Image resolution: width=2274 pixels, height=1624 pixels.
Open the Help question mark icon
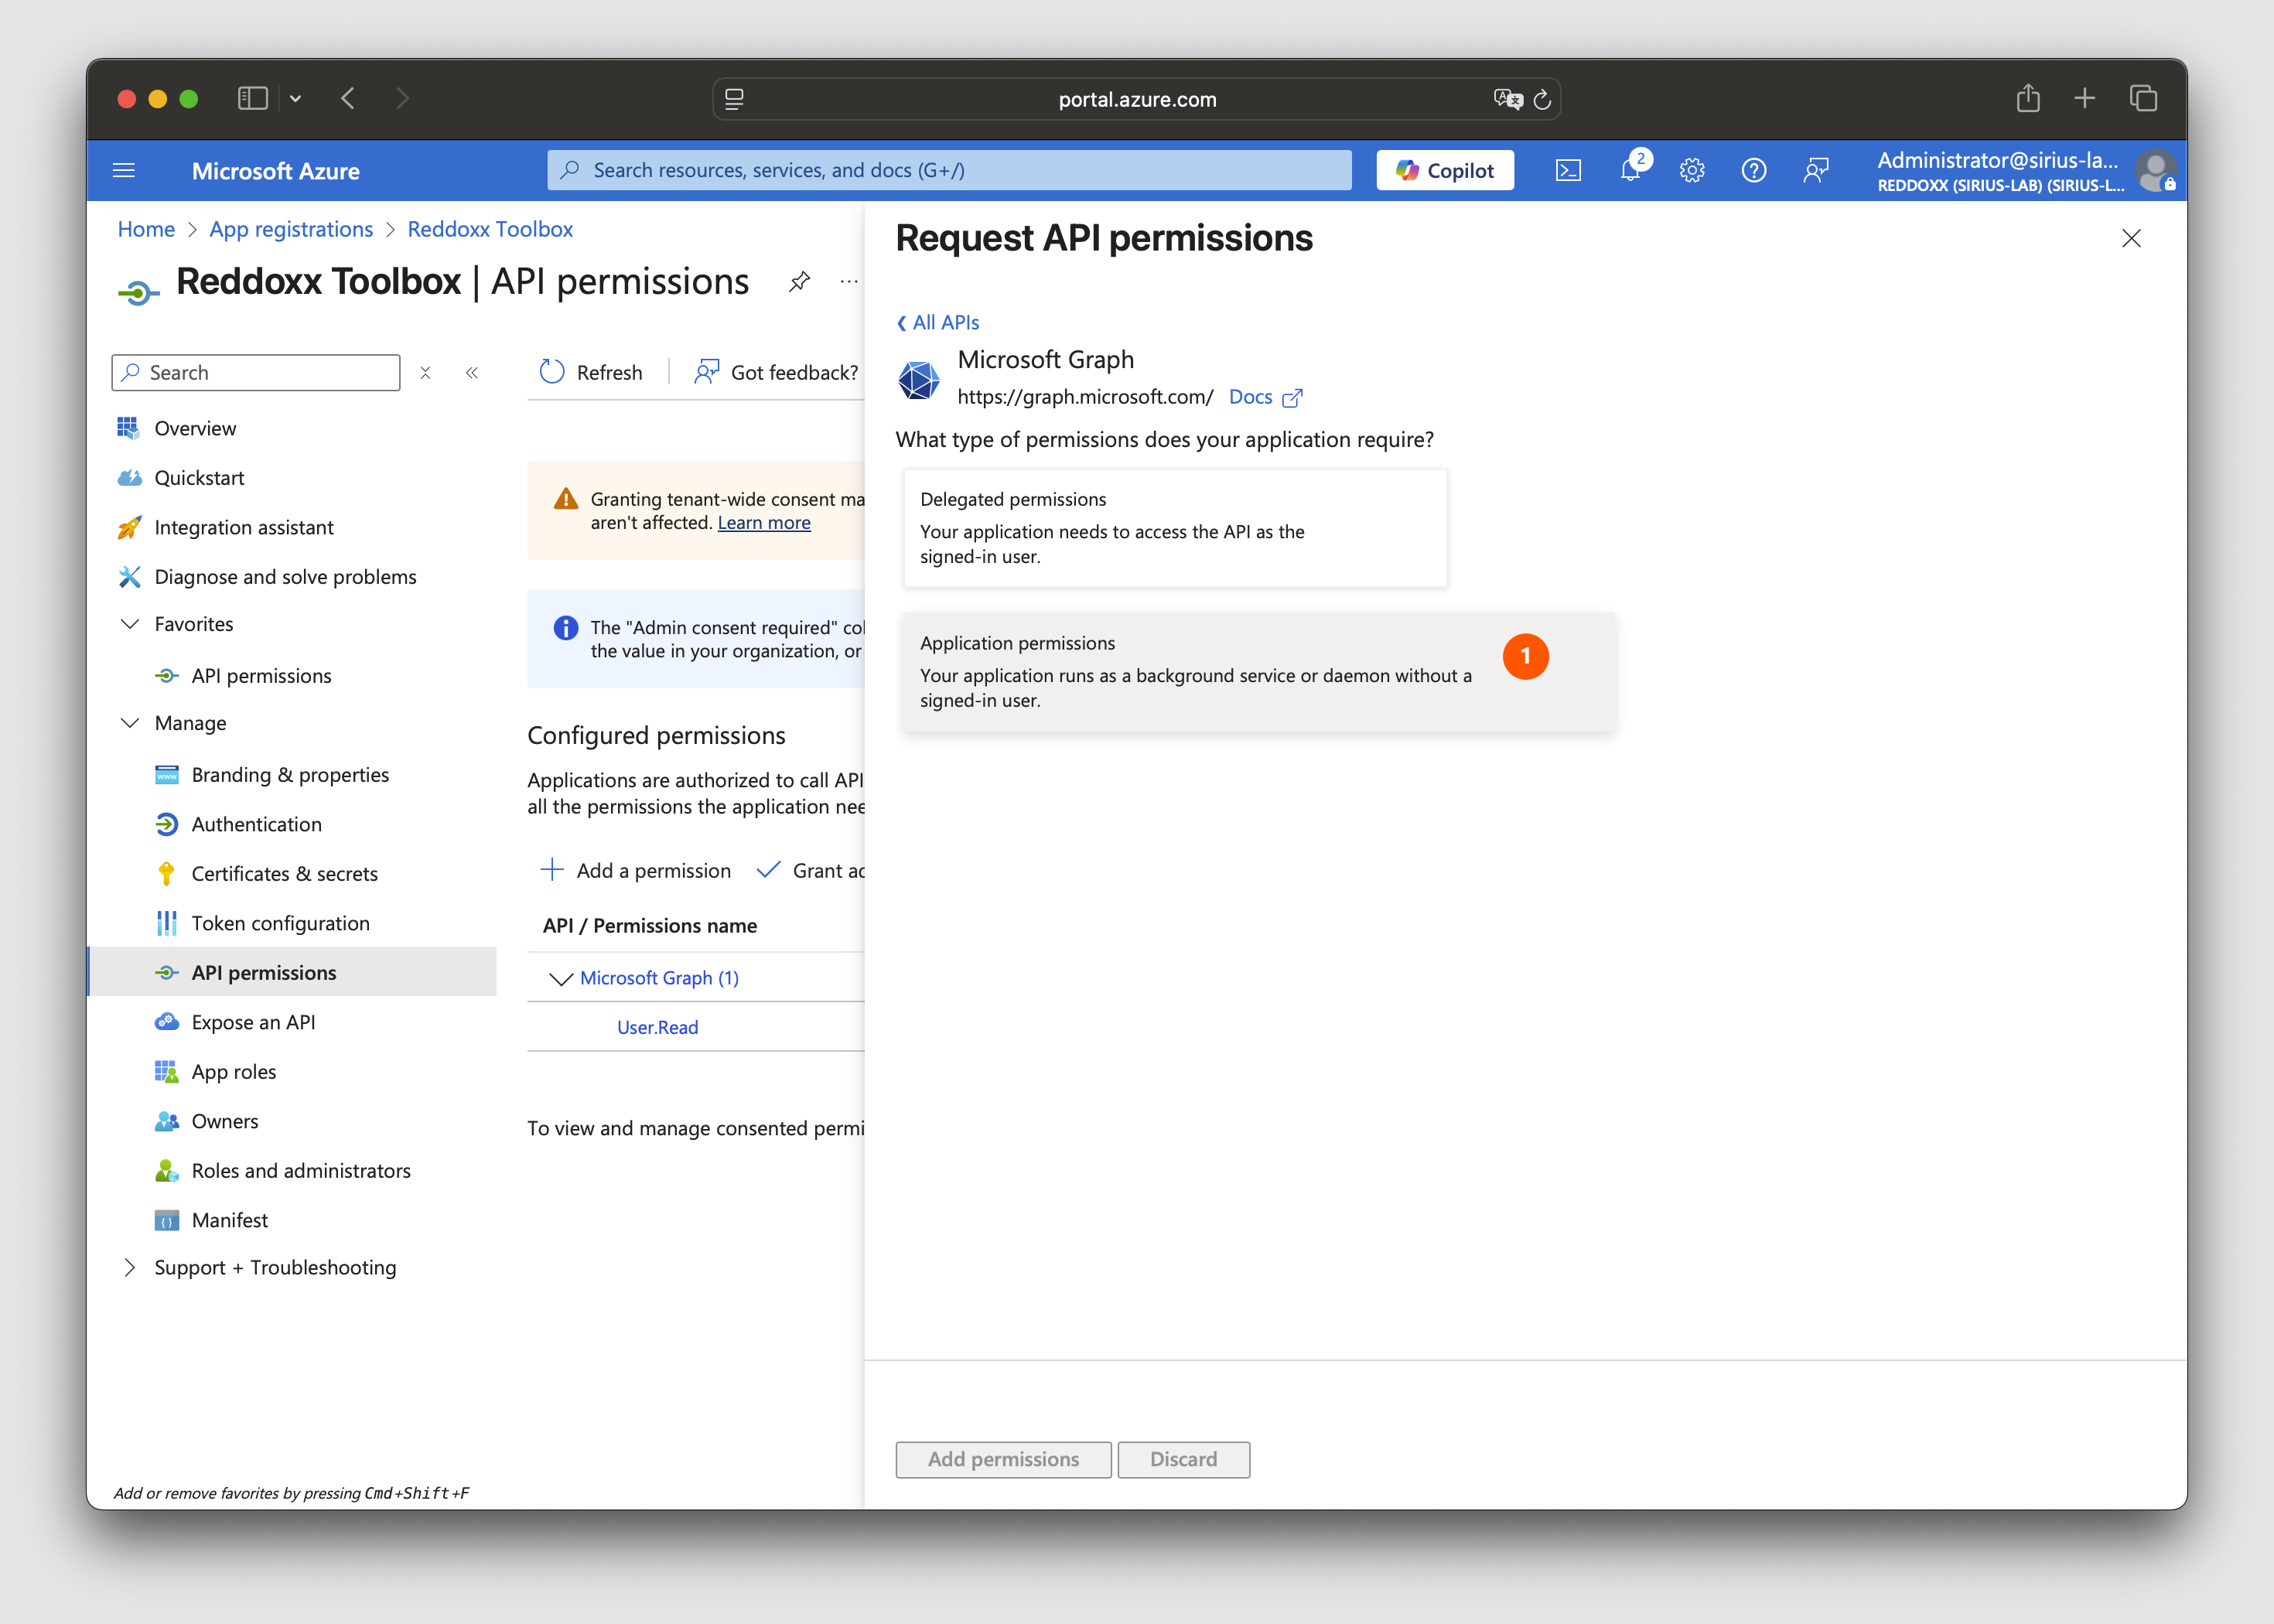click(x=1754, y=170)
